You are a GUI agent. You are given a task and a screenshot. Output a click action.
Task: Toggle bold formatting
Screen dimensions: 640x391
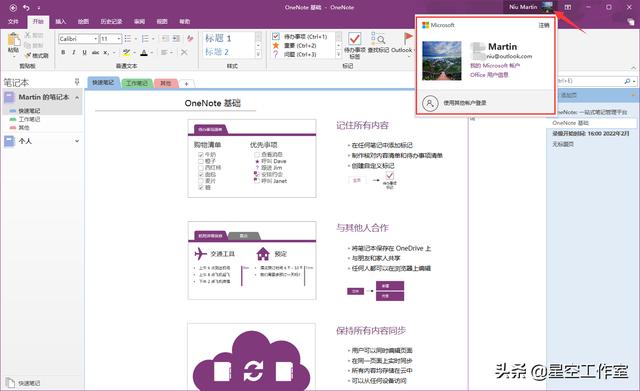tap(63, 52)
